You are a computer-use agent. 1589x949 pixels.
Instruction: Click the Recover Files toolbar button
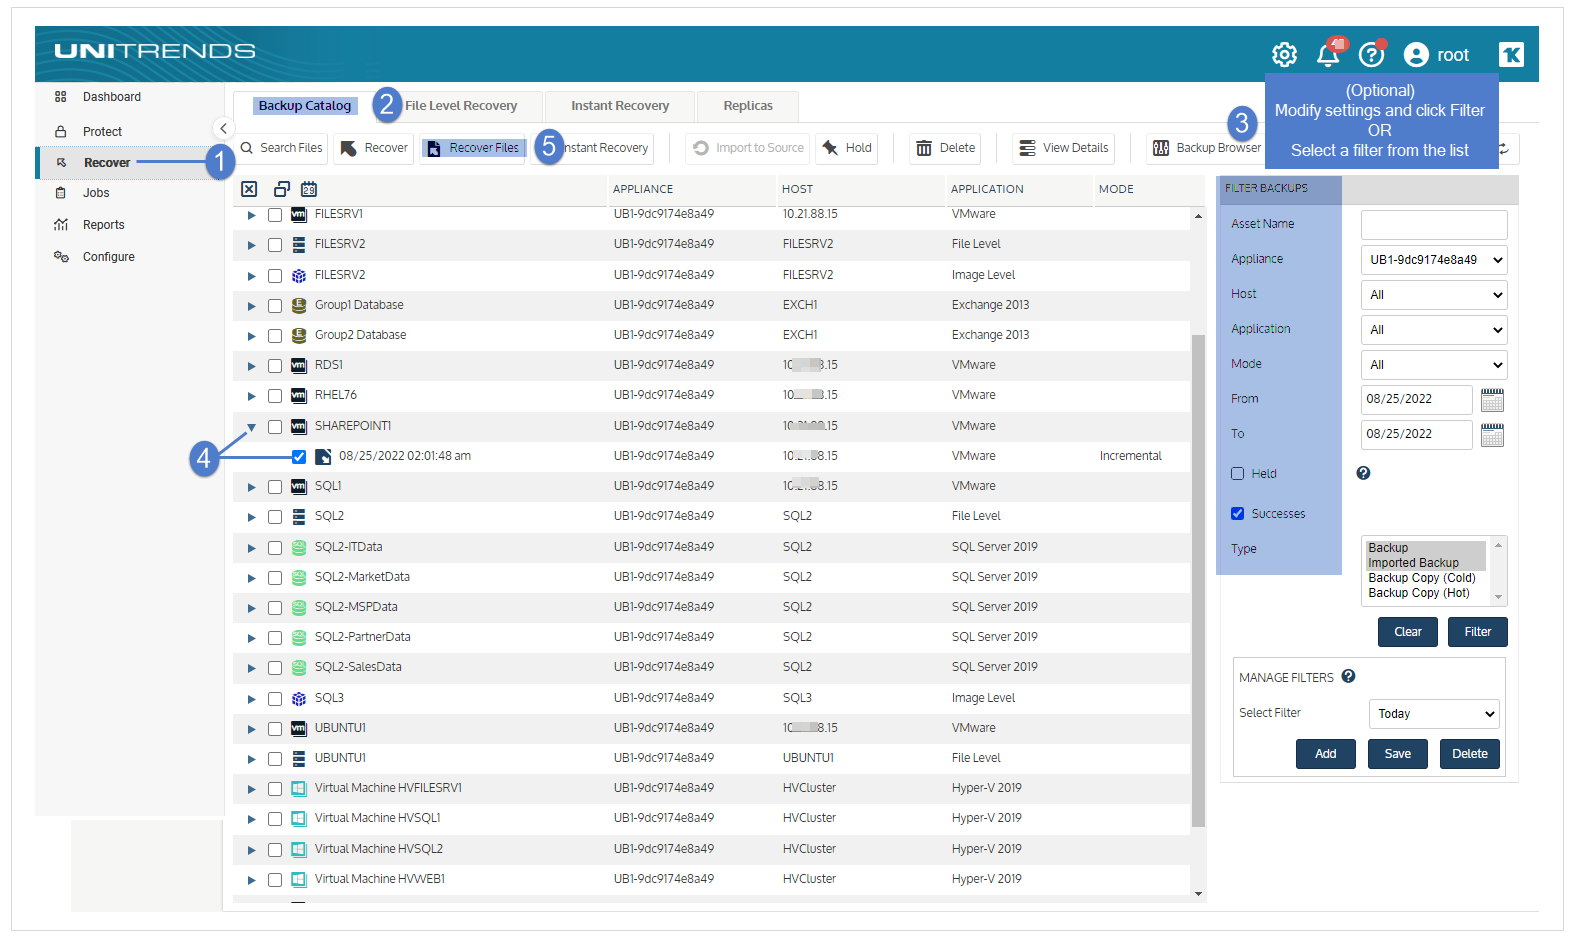pyautogui.click(x=473, y=148)
